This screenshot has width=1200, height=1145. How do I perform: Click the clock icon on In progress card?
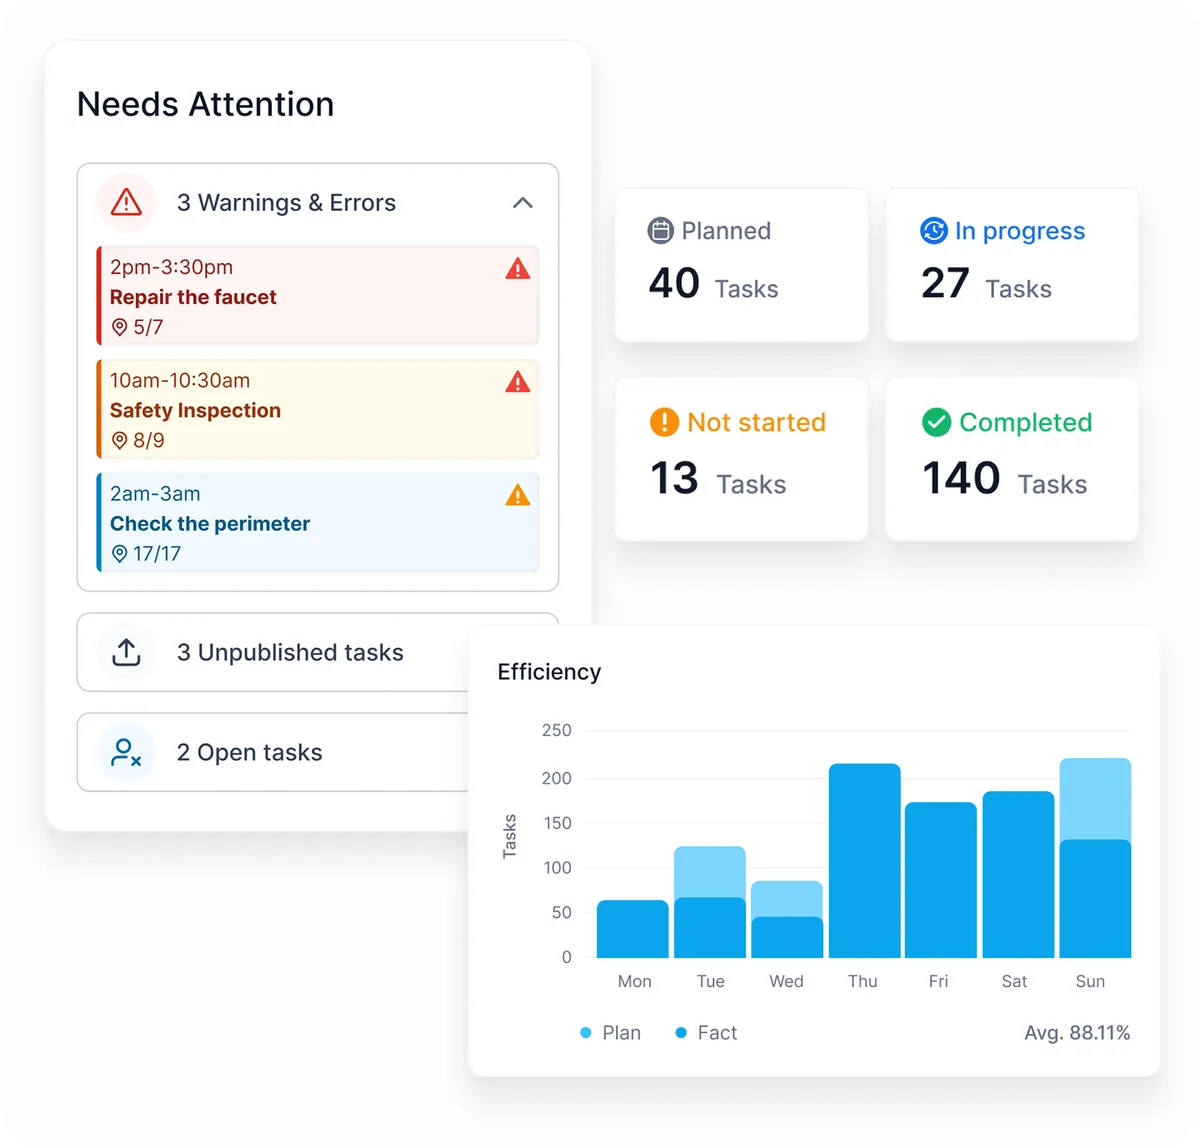click(933, 230)
